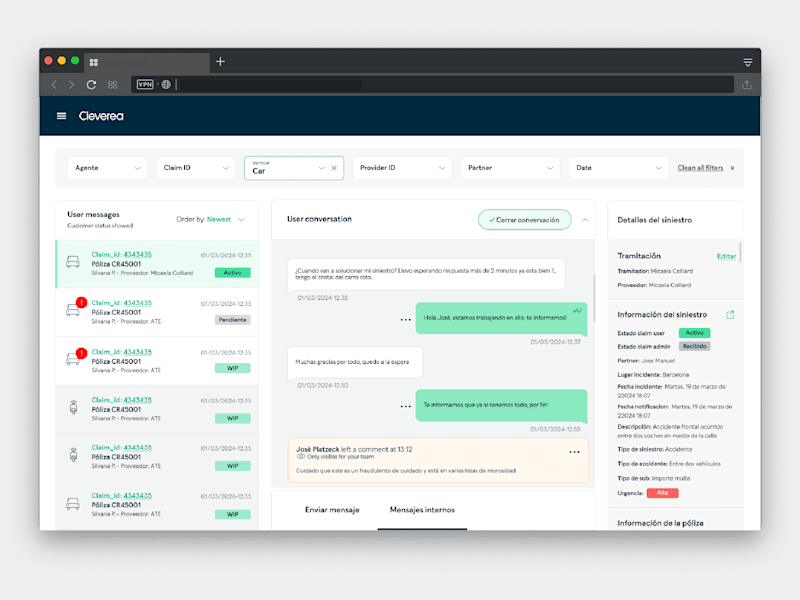This screenshot has height=600, width=800.
Task: Clear the Car vertical filter with the X
Action: tap(334, 168)
